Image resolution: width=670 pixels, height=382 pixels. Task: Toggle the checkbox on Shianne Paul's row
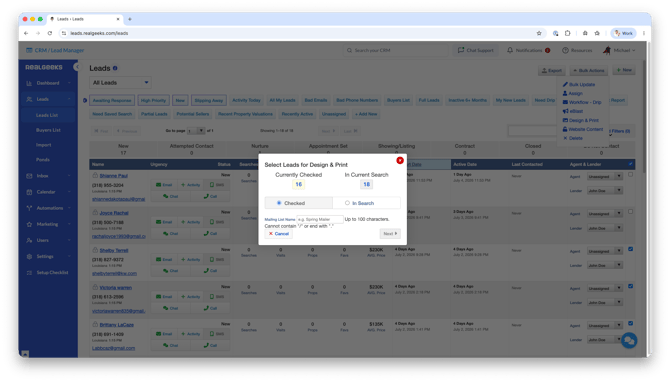coord(630,175)
